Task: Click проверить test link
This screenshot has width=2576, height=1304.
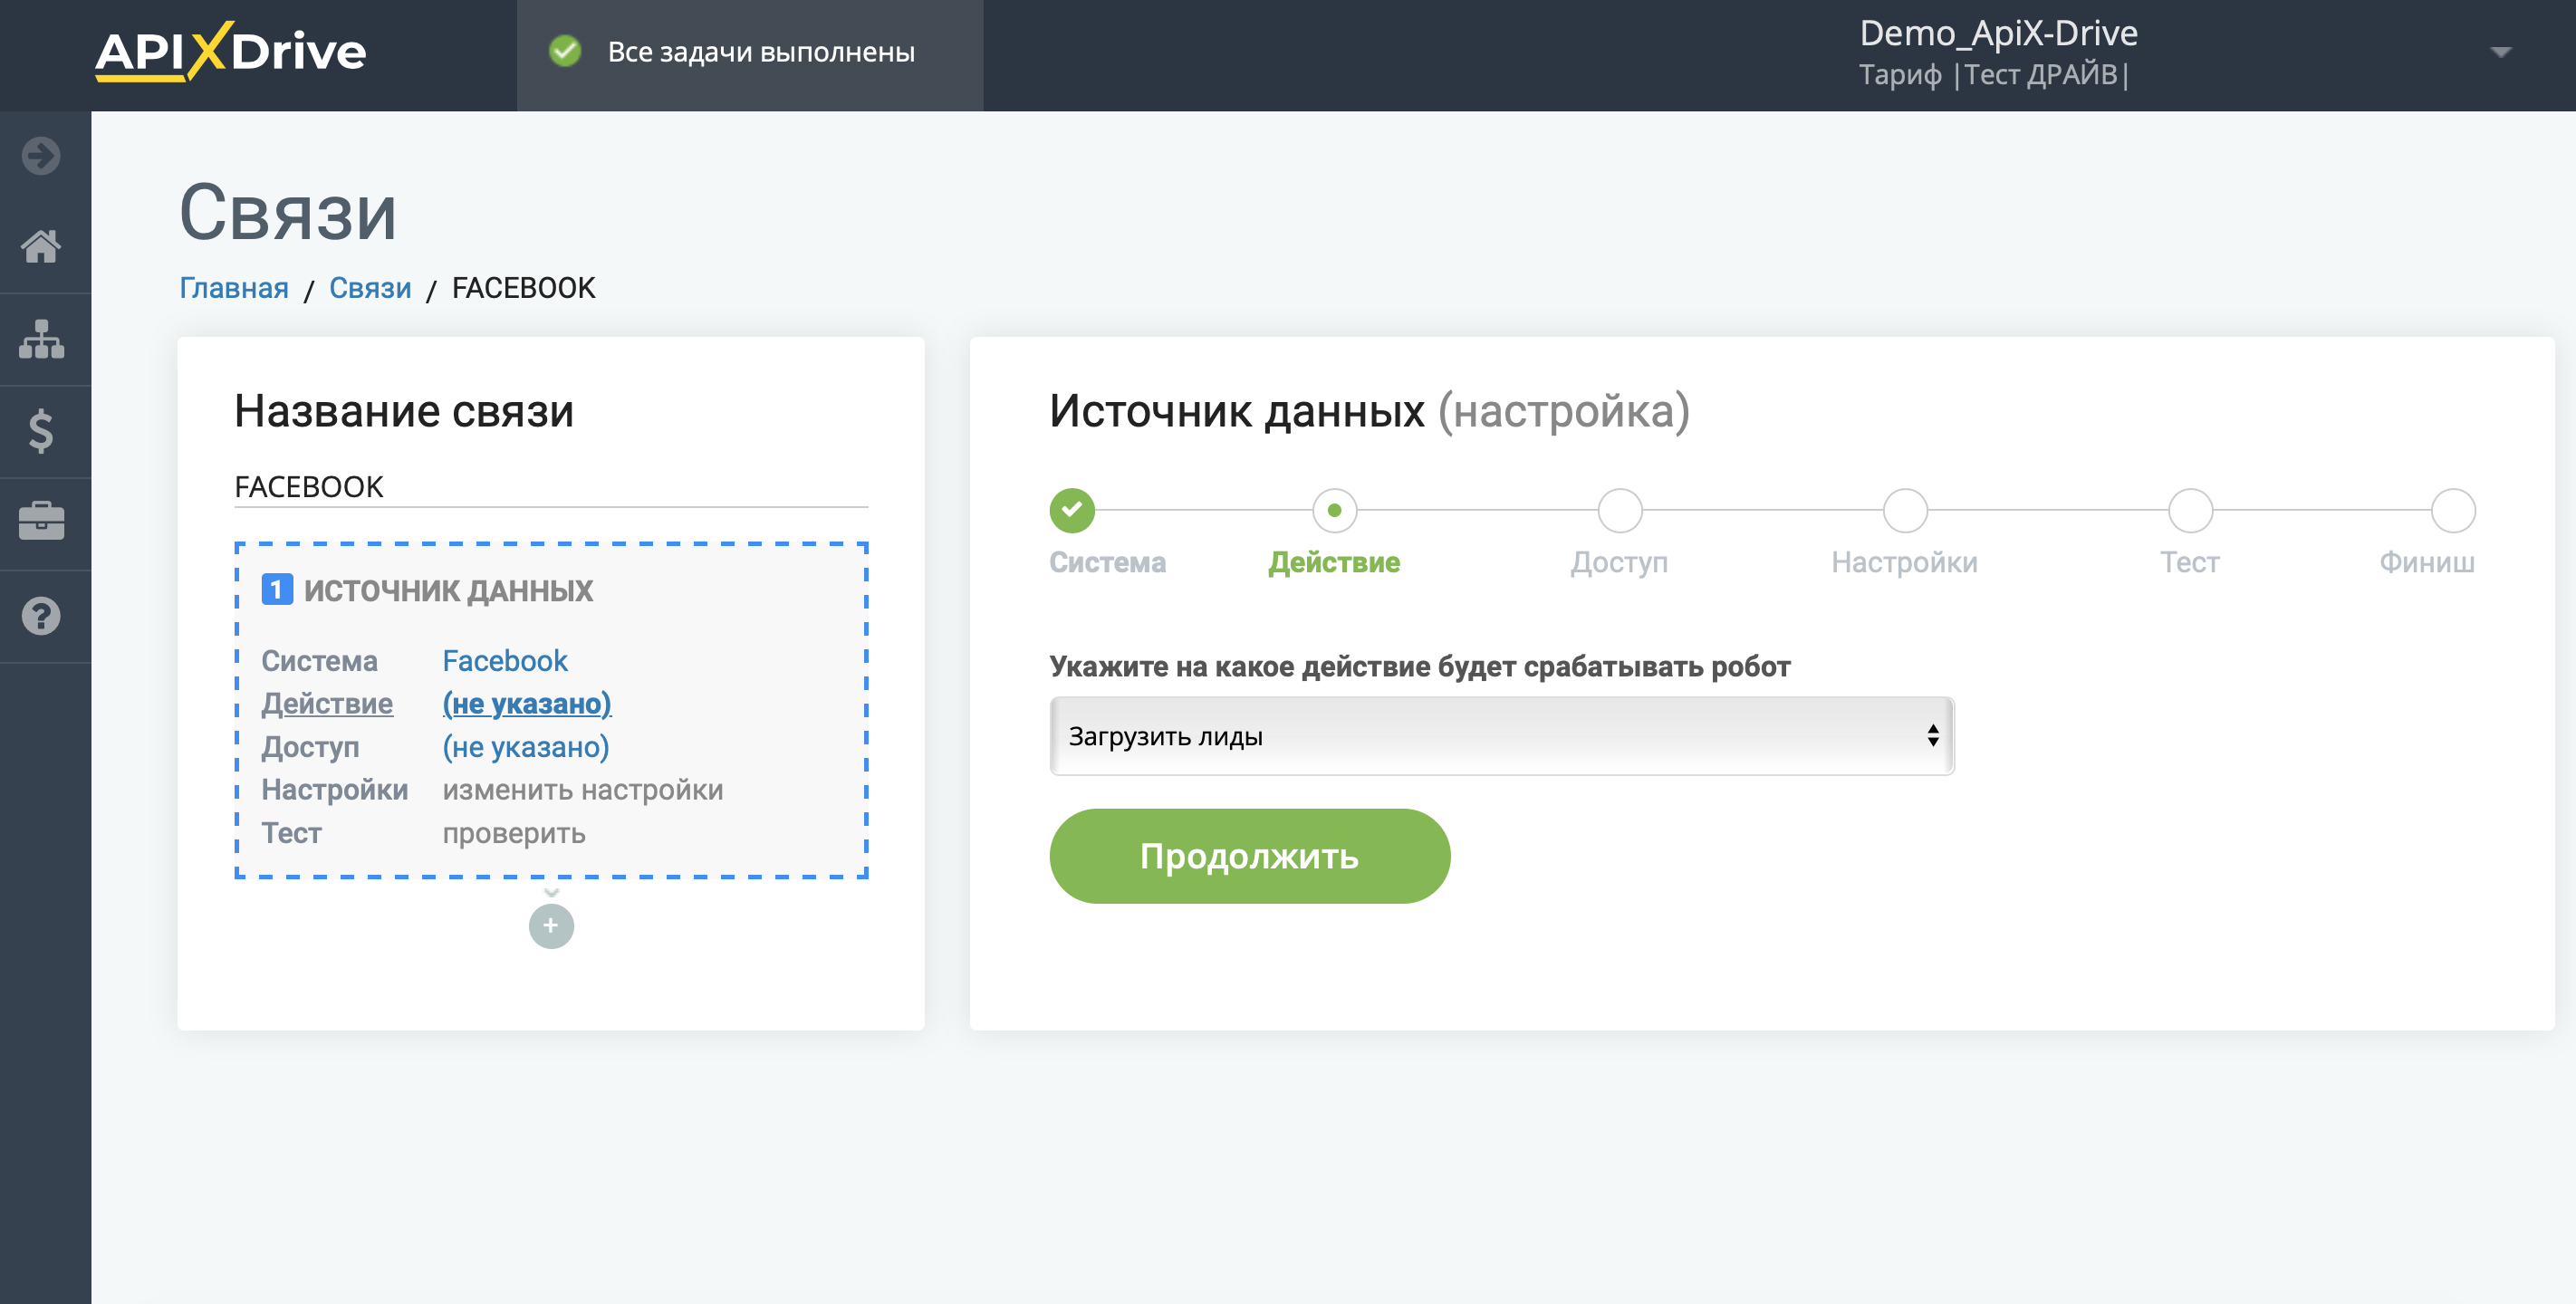Action: point(514,833)
